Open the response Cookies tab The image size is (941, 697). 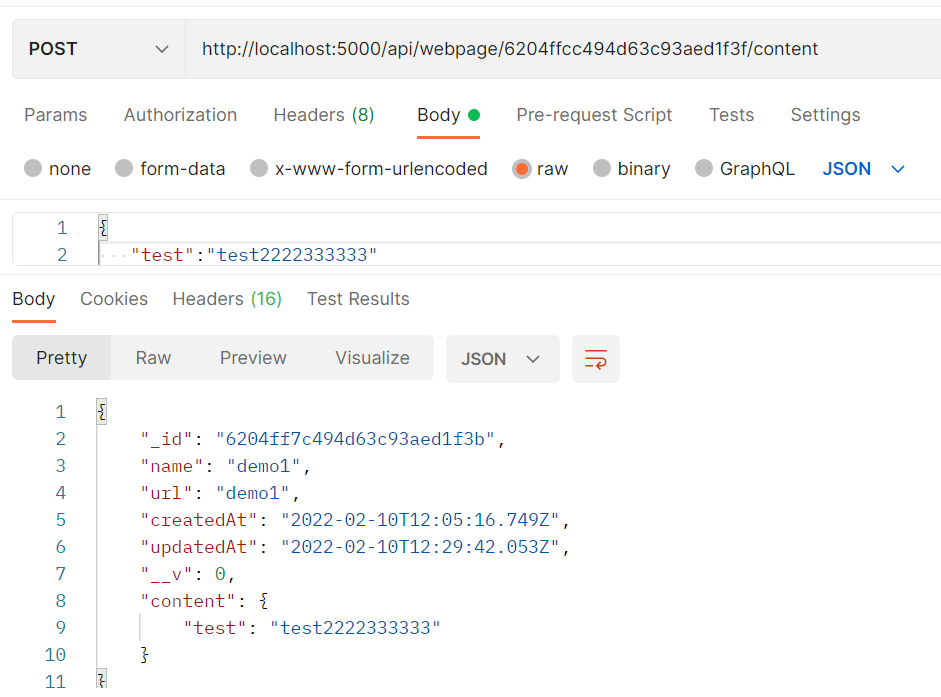[113, 299]
